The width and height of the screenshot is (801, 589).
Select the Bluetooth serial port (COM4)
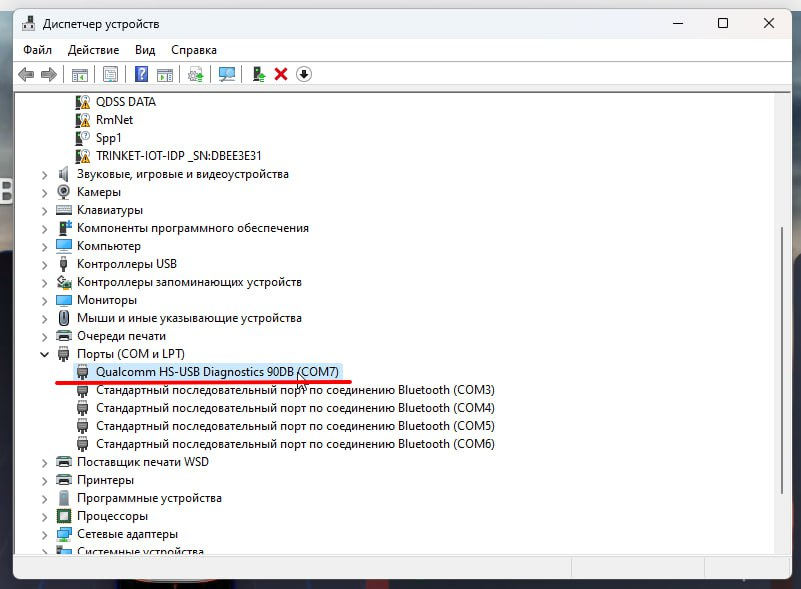(x=295, y=408)
